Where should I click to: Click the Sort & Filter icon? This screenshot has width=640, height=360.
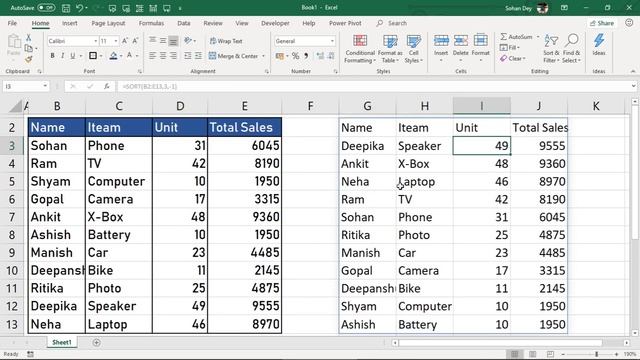[x=551, y=41]
